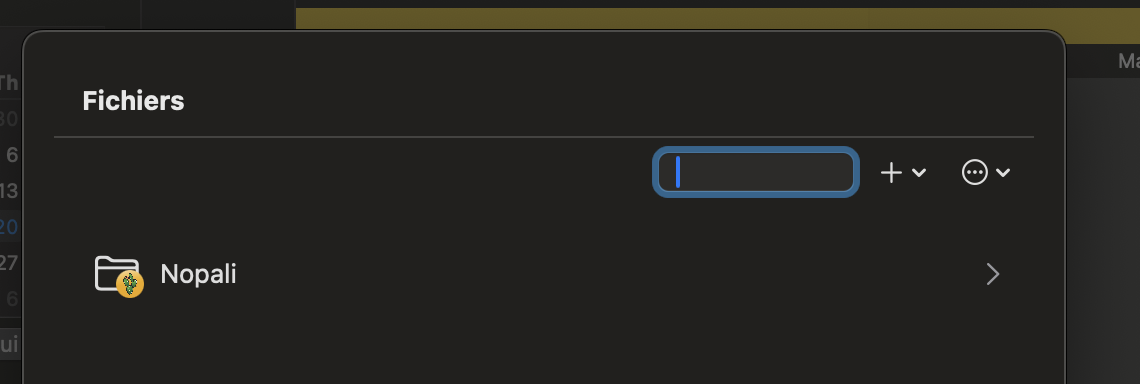Click the partially visible "ui" today button

(x=9, y=343)
